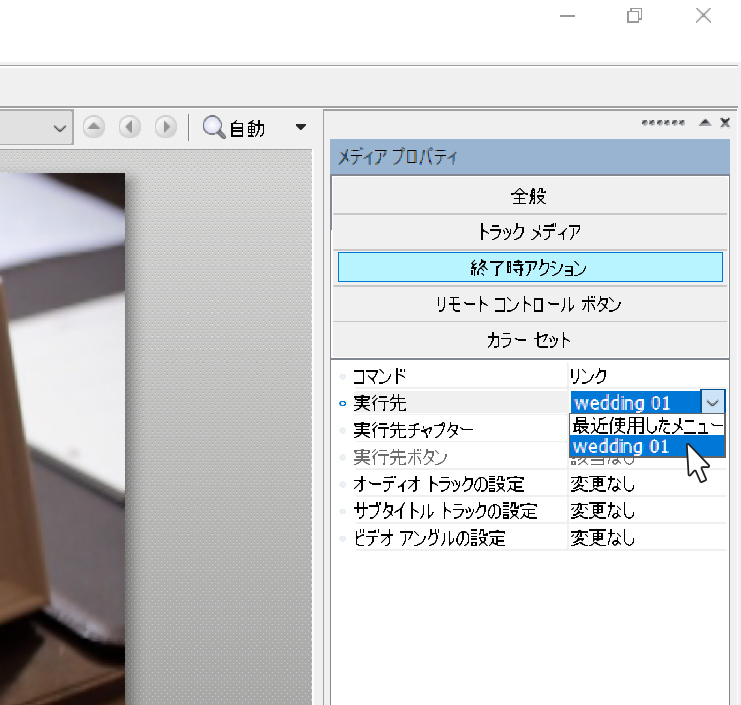Click 変更なし value for ビデオ アングルの設定

click(602, 538)
